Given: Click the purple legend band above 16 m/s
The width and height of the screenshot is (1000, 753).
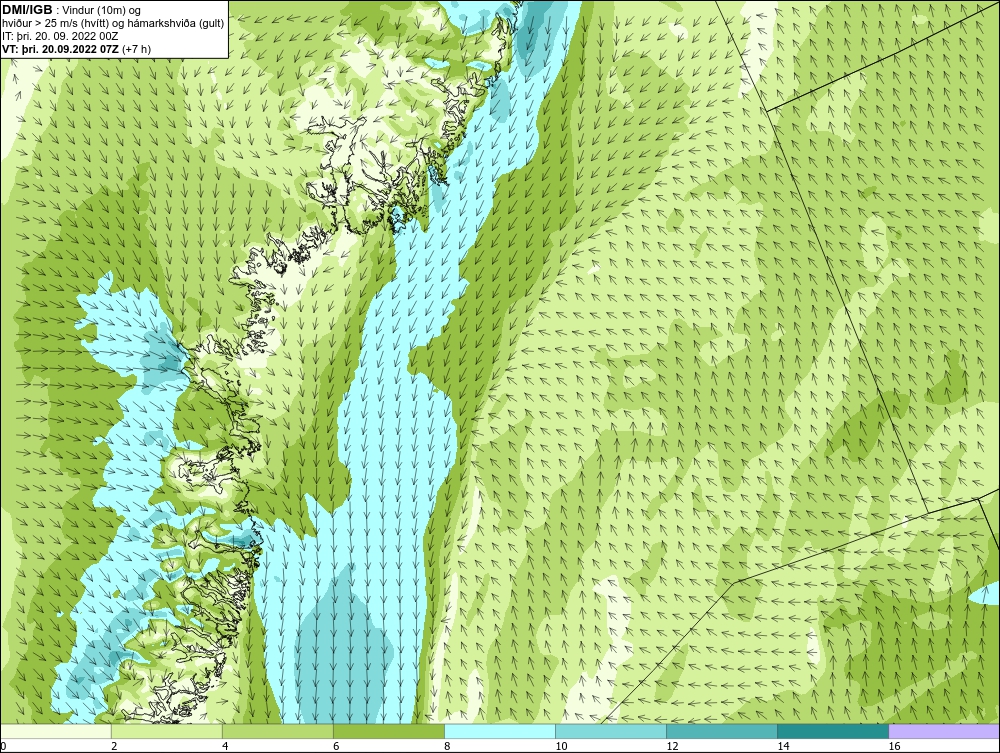Looking at the screenshot, I should point(944,731).
